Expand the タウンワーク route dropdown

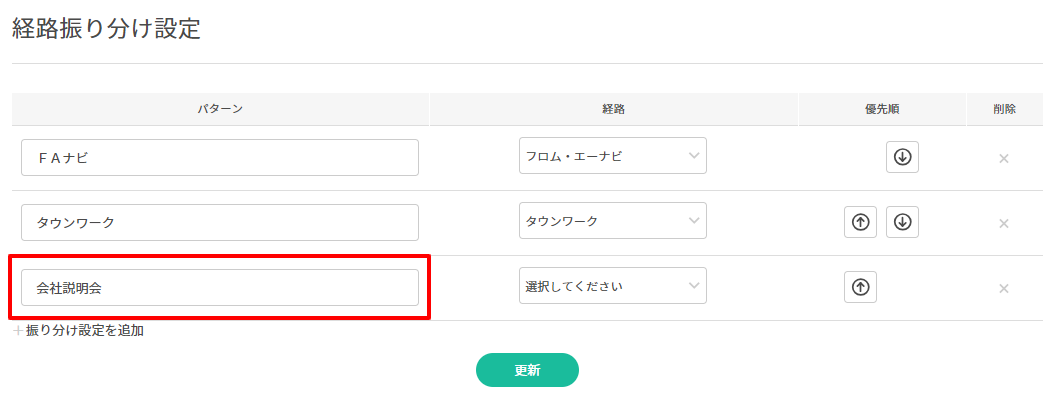pyautogui.click(x=612, y=221)
